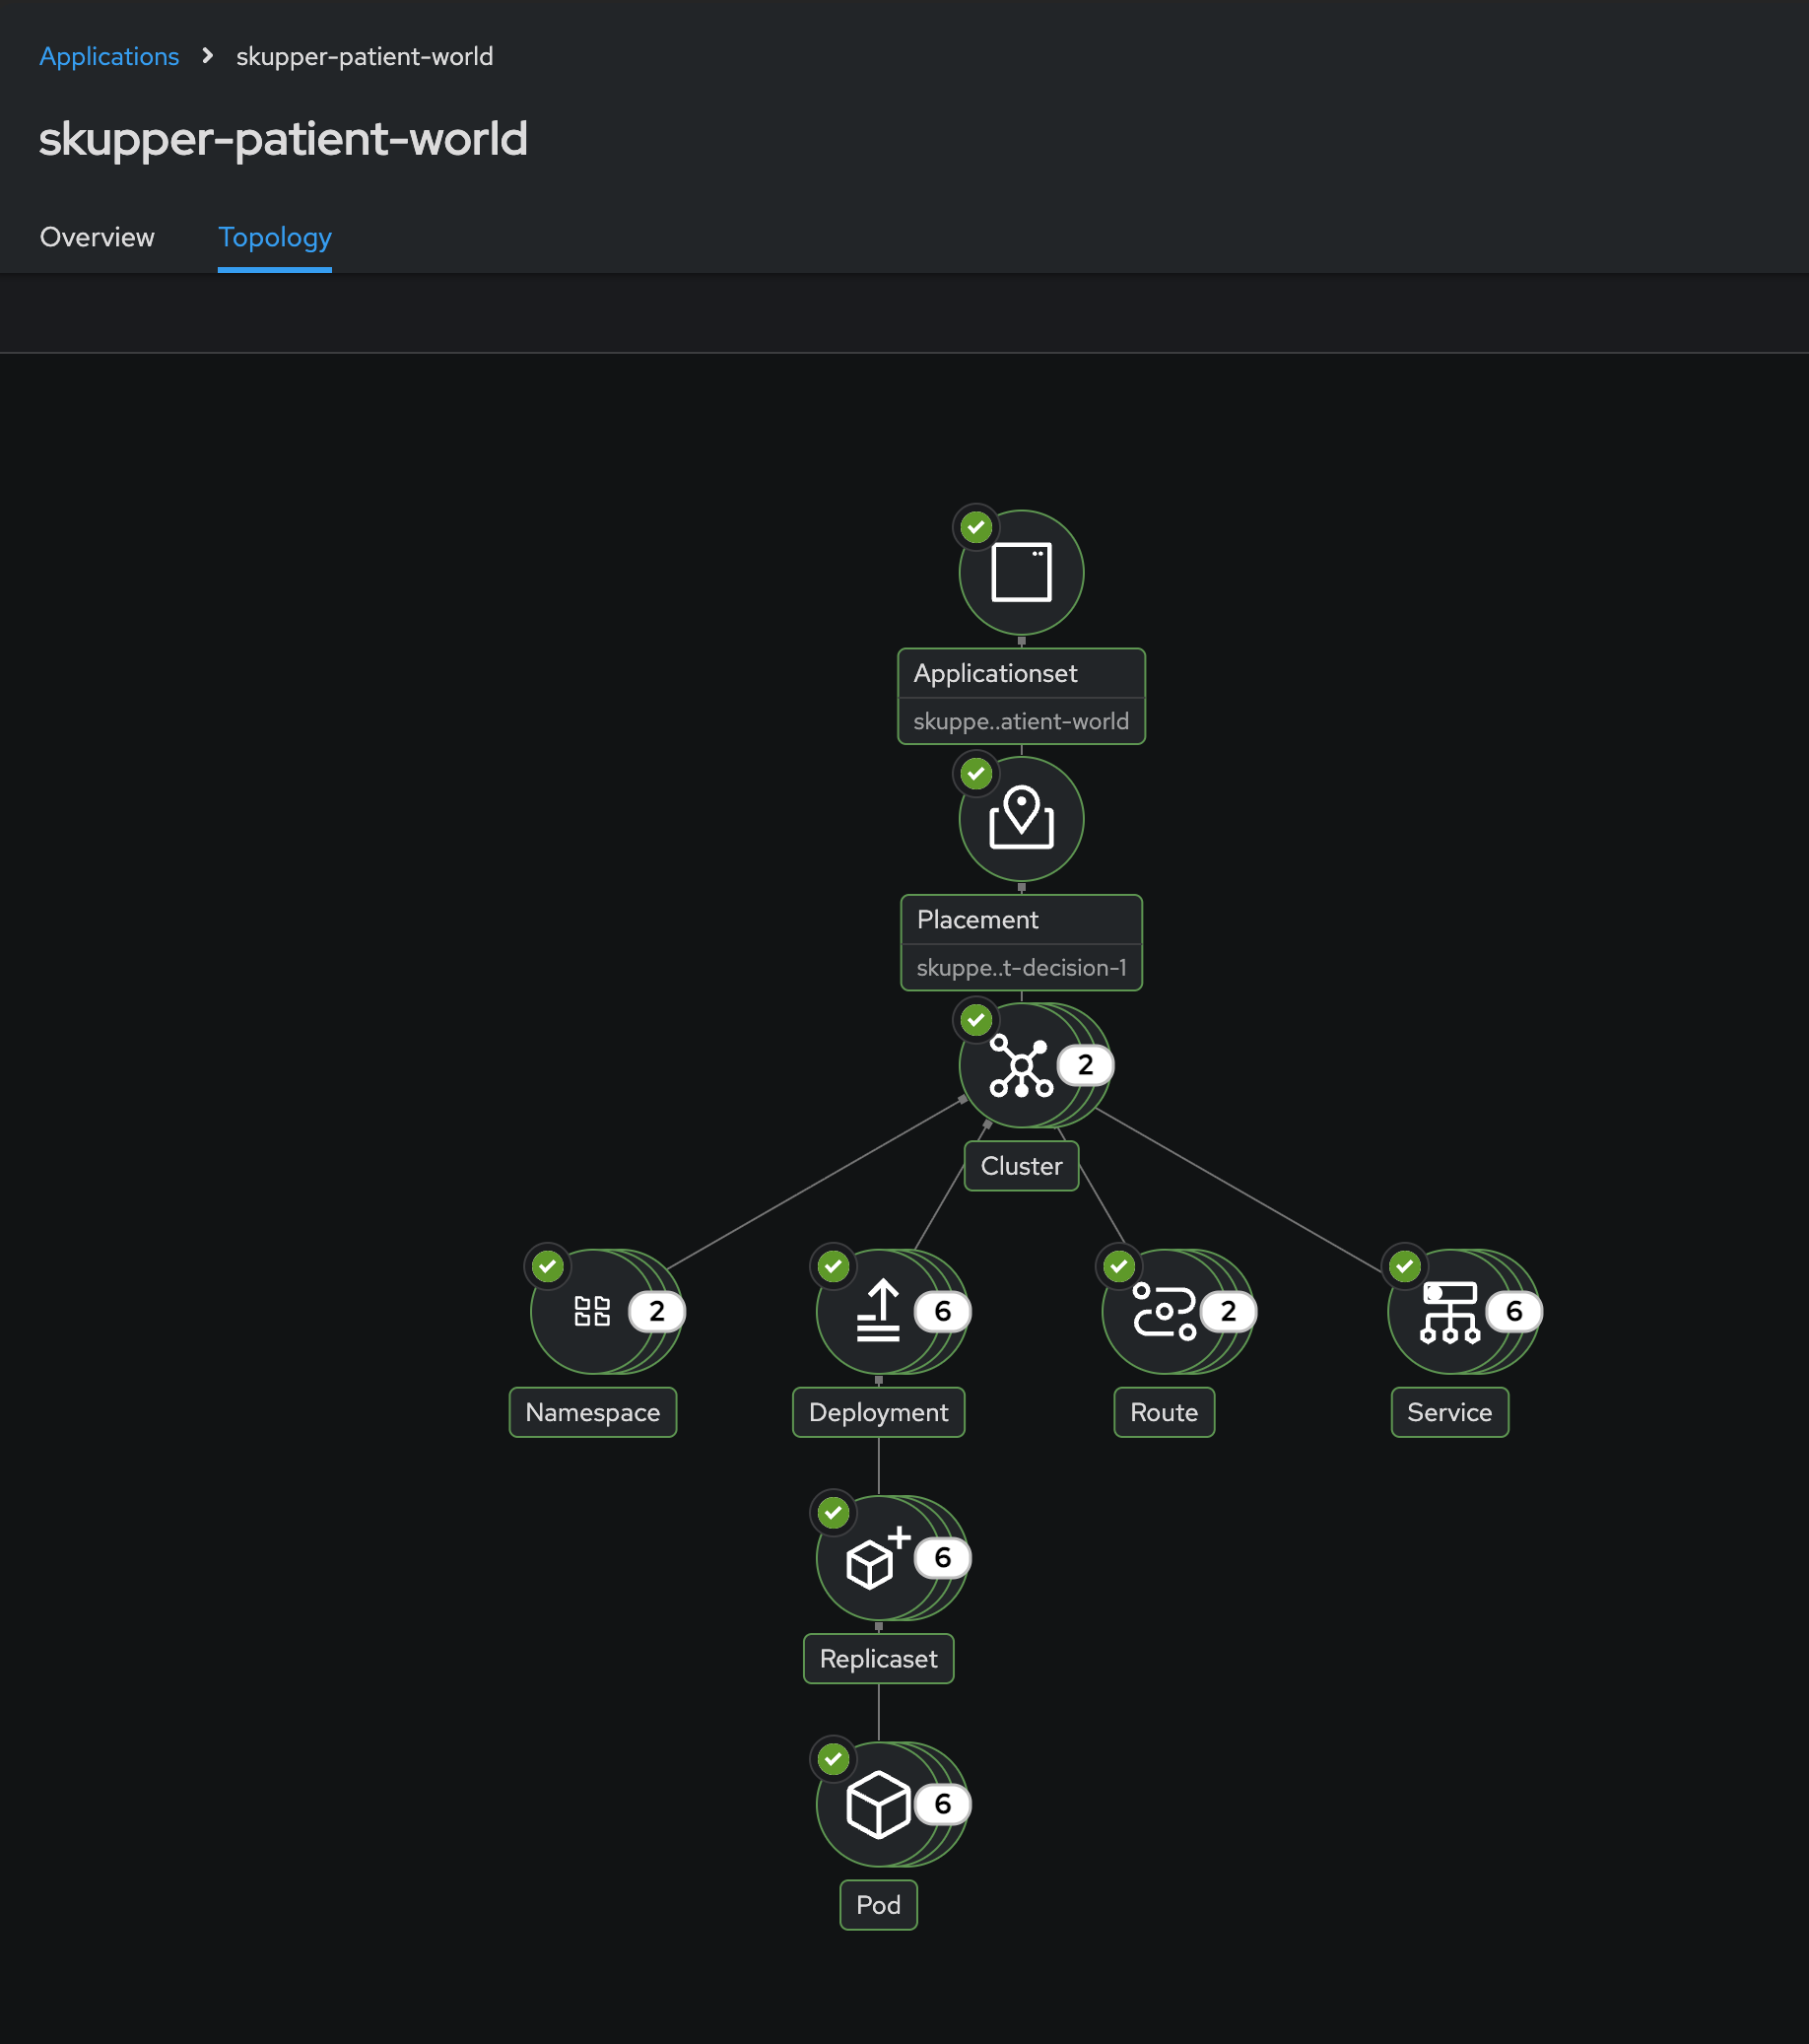Click the Route count badge

1227,1311
